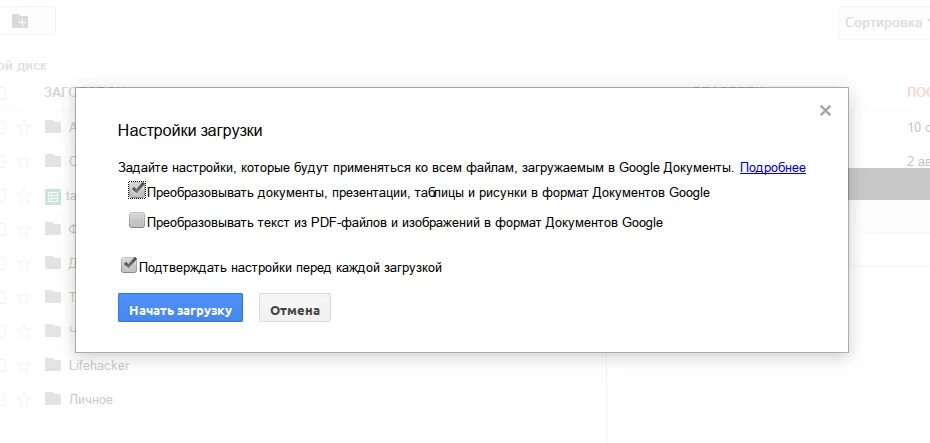Star the Личное folder
The width and height of the screenshot is (930, 443).
(x=24, y=399)
